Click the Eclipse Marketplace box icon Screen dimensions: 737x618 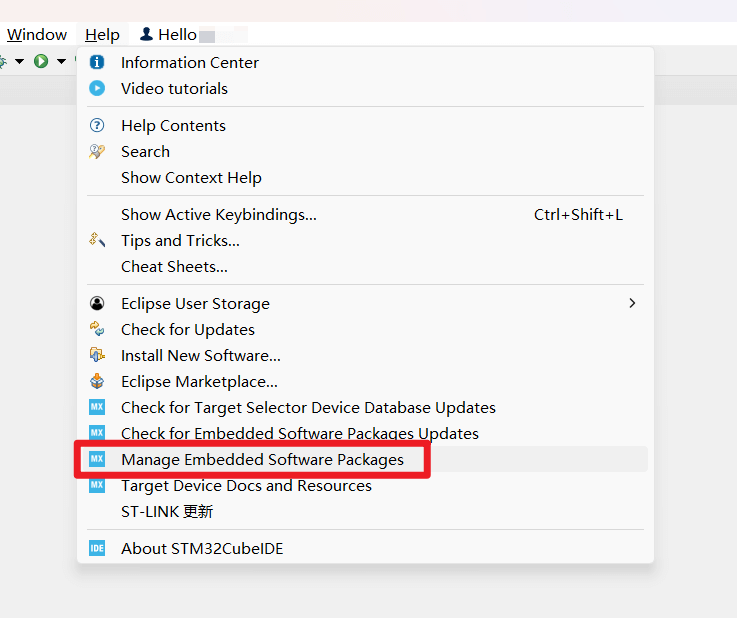coord(97,381)
